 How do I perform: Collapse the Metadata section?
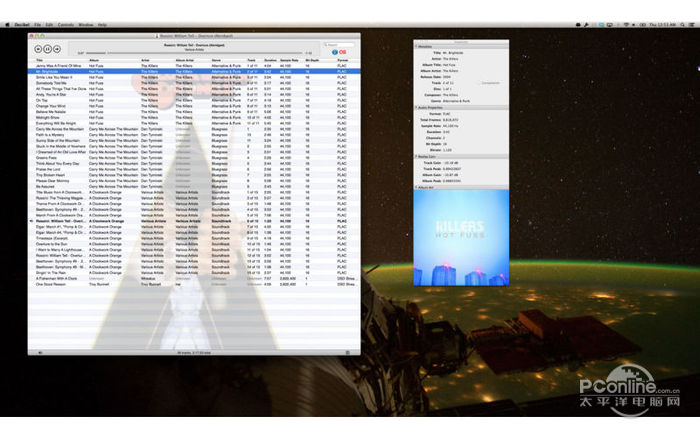[x=416, y=46]
